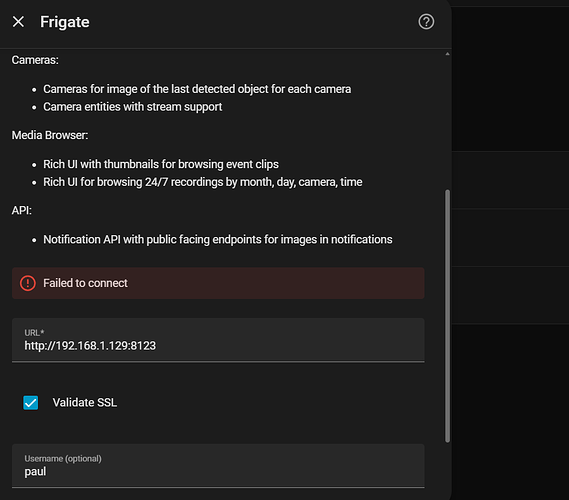Viewport: 569px width, 500px height.
Task: Click "Rich UI for browsing 24/7 recordings" line
Action: pos(202,182)
